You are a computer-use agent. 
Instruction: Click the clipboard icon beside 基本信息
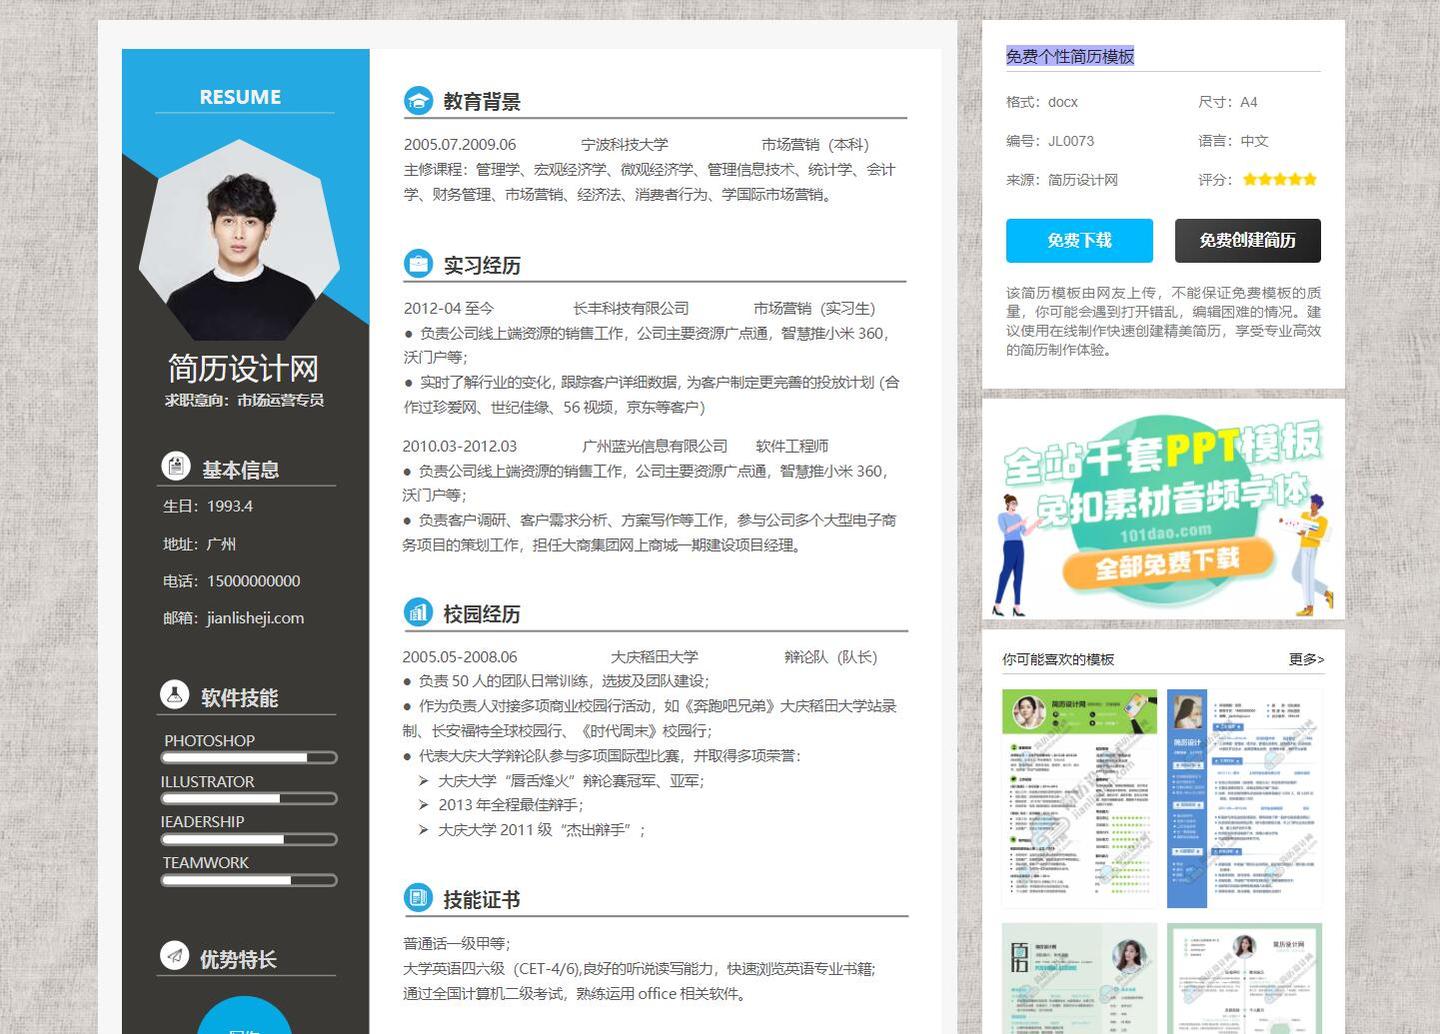point(176,467)
